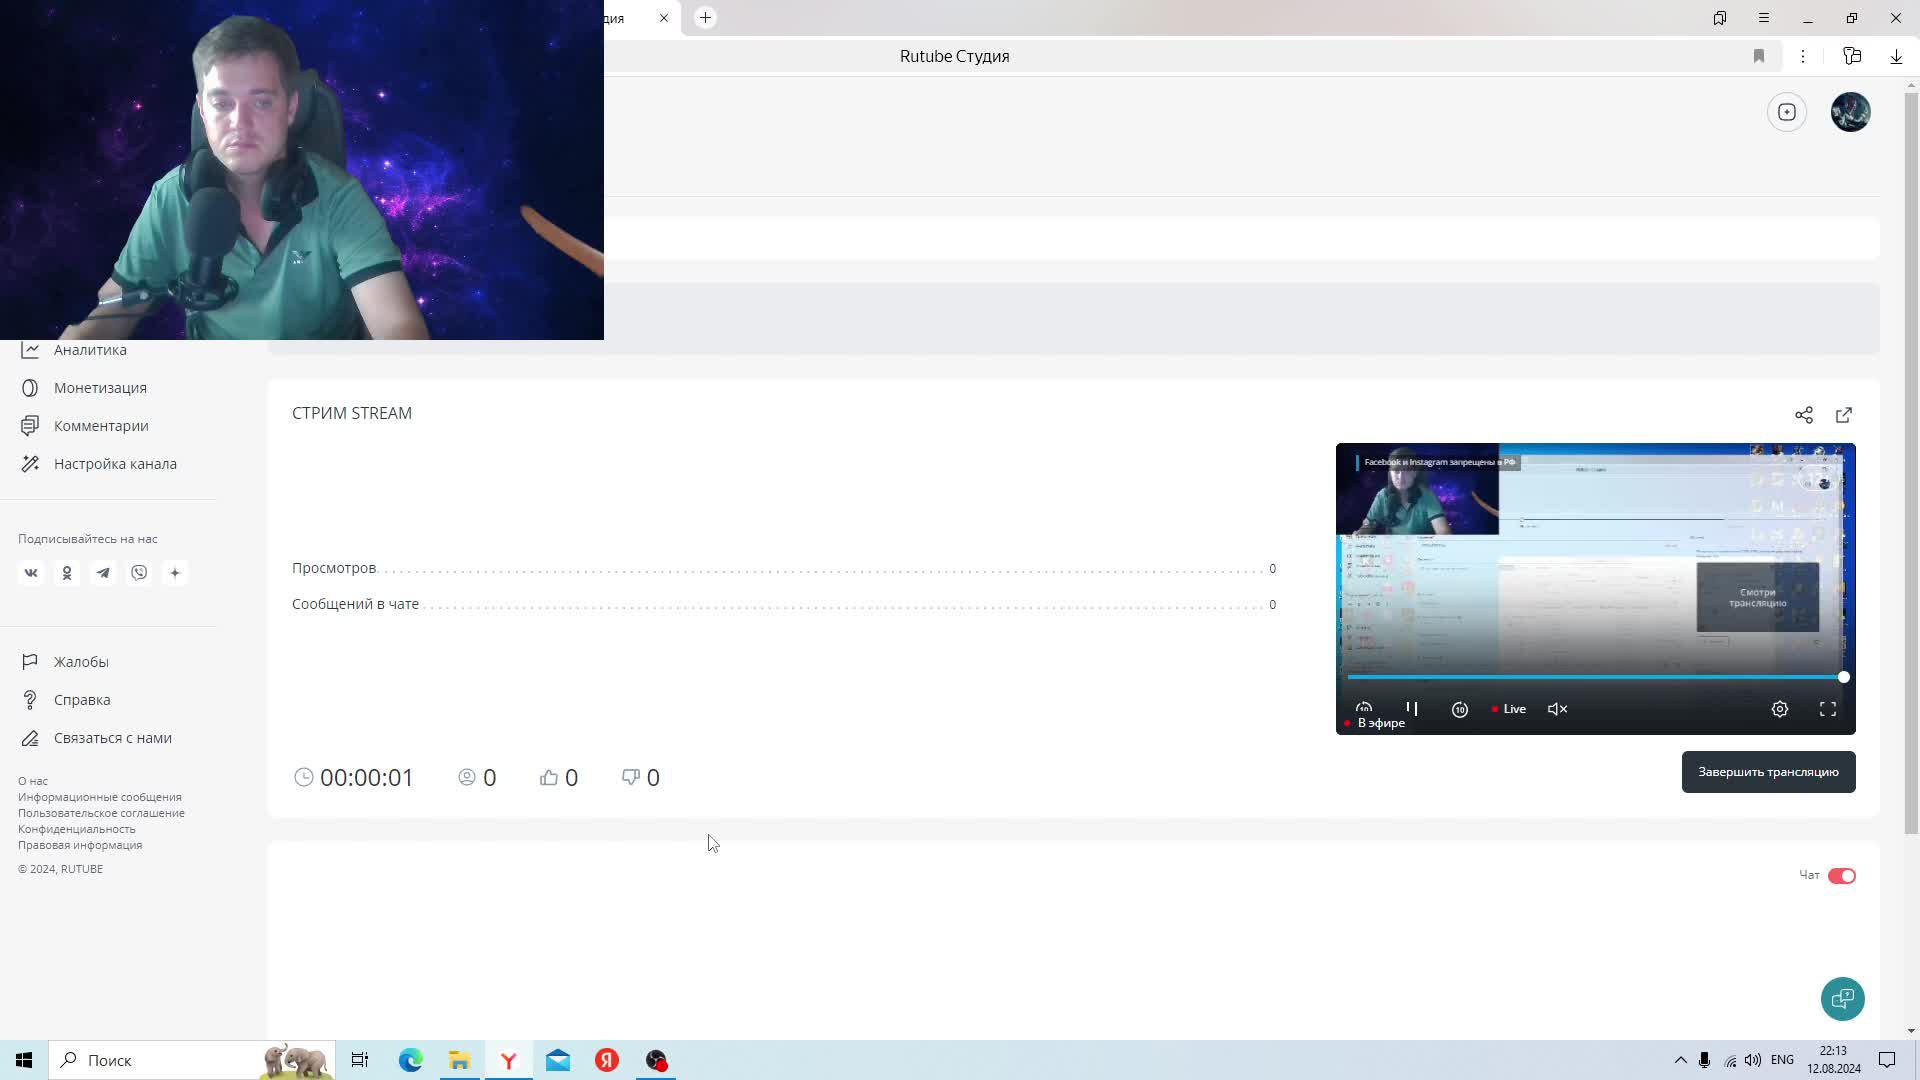
Task: Open the user avatar menu
Action: pyautogui.click(x=1850, y=112)
